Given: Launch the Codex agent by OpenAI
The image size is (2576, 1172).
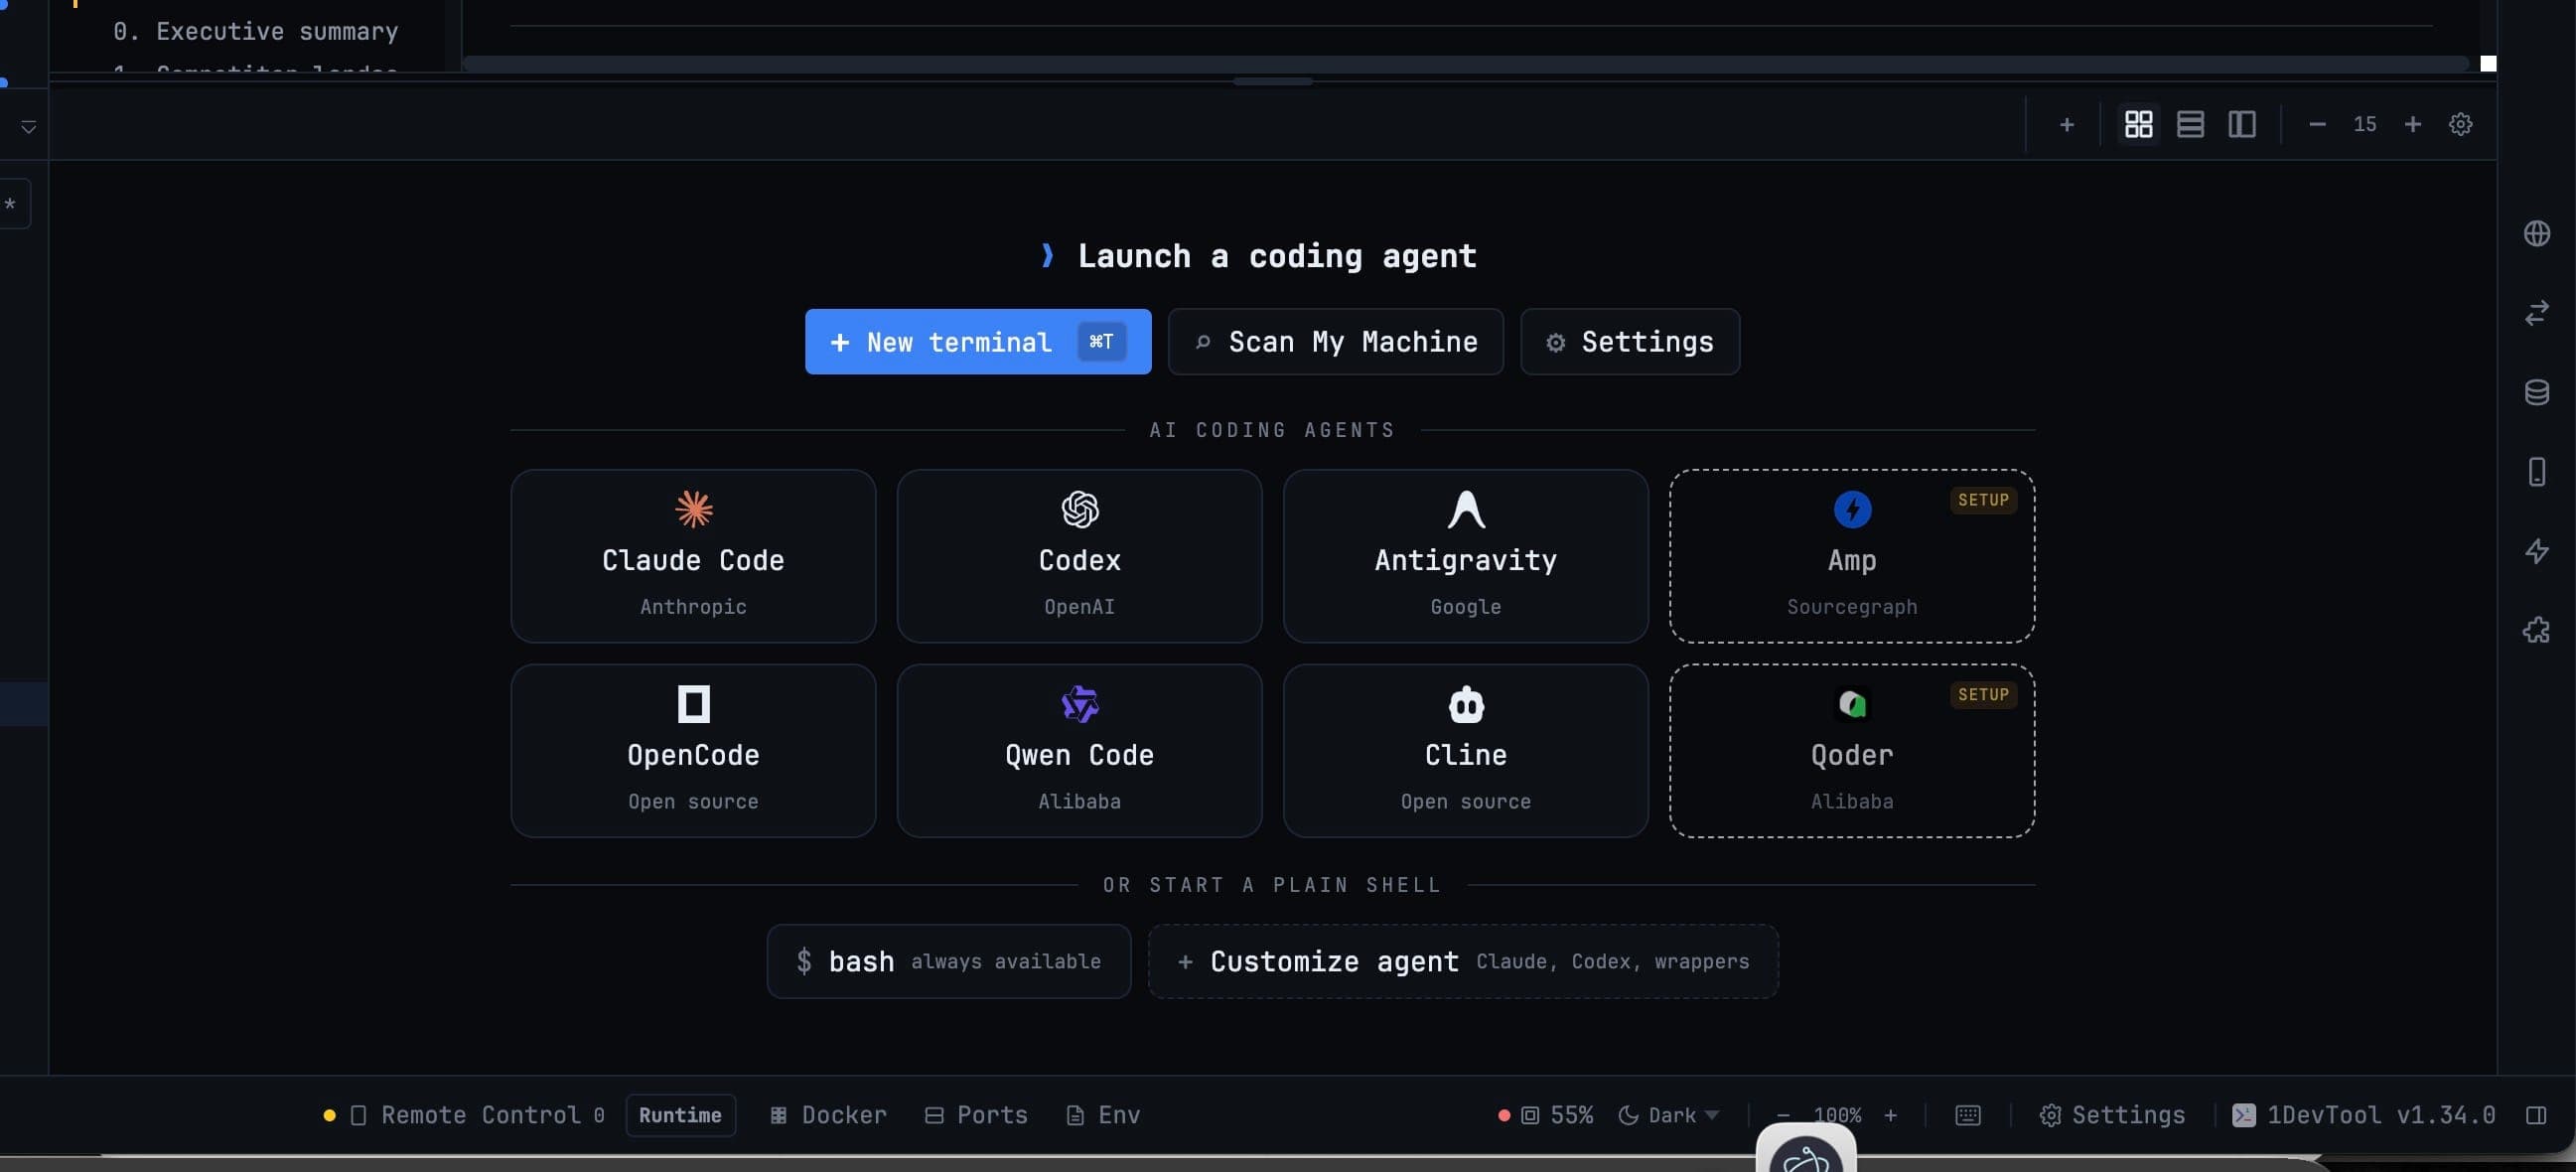Looking at the screenshot, I should (x=1079, y=556).
